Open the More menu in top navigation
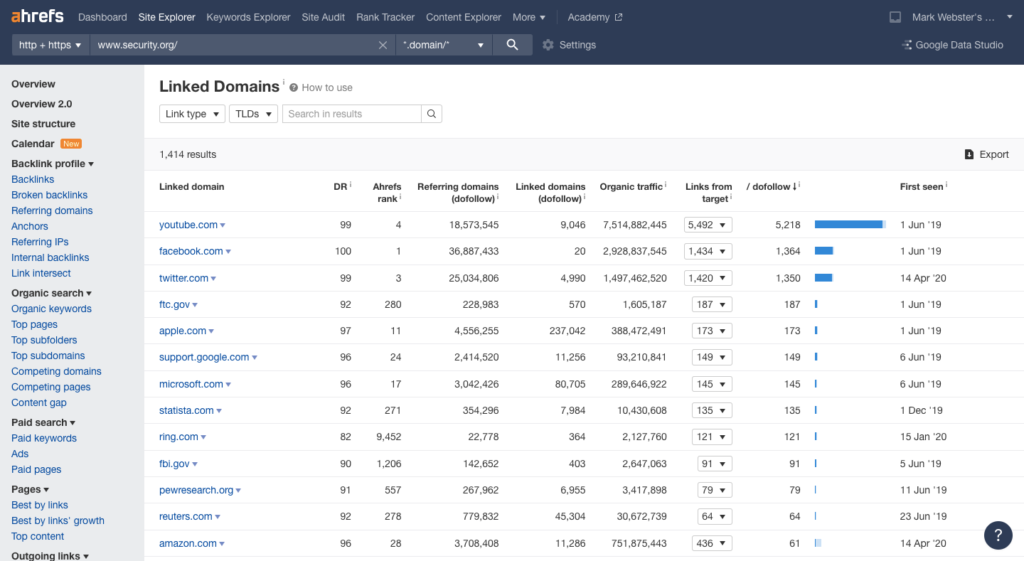The height and width of the screenshot is (561, 1024). pos(529,17)
